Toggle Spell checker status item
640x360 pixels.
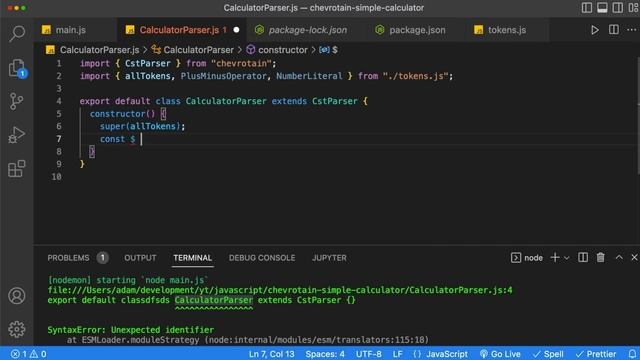548,354
